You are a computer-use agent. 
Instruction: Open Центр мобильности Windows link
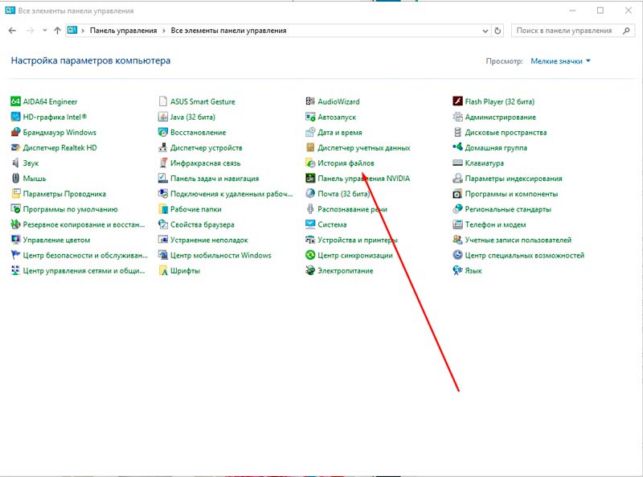(x=221, y=256)
